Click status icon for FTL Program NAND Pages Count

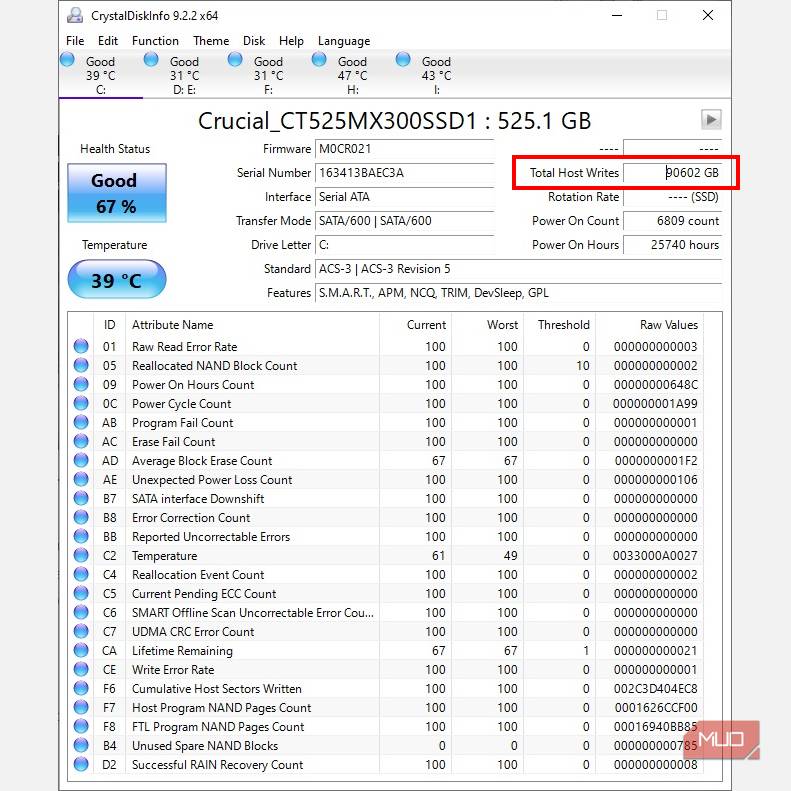click(x=81, y=726)
